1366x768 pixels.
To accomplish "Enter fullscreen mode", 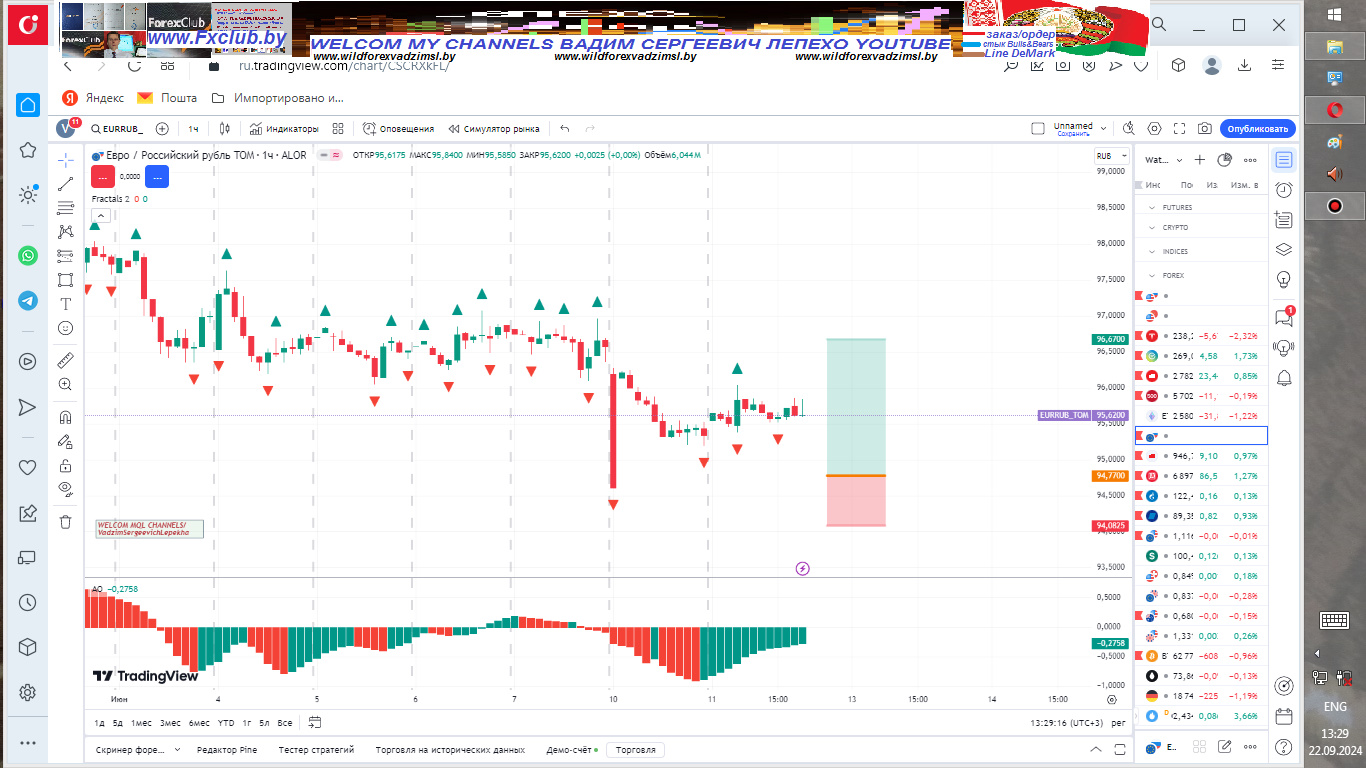I will [1180, 129].
